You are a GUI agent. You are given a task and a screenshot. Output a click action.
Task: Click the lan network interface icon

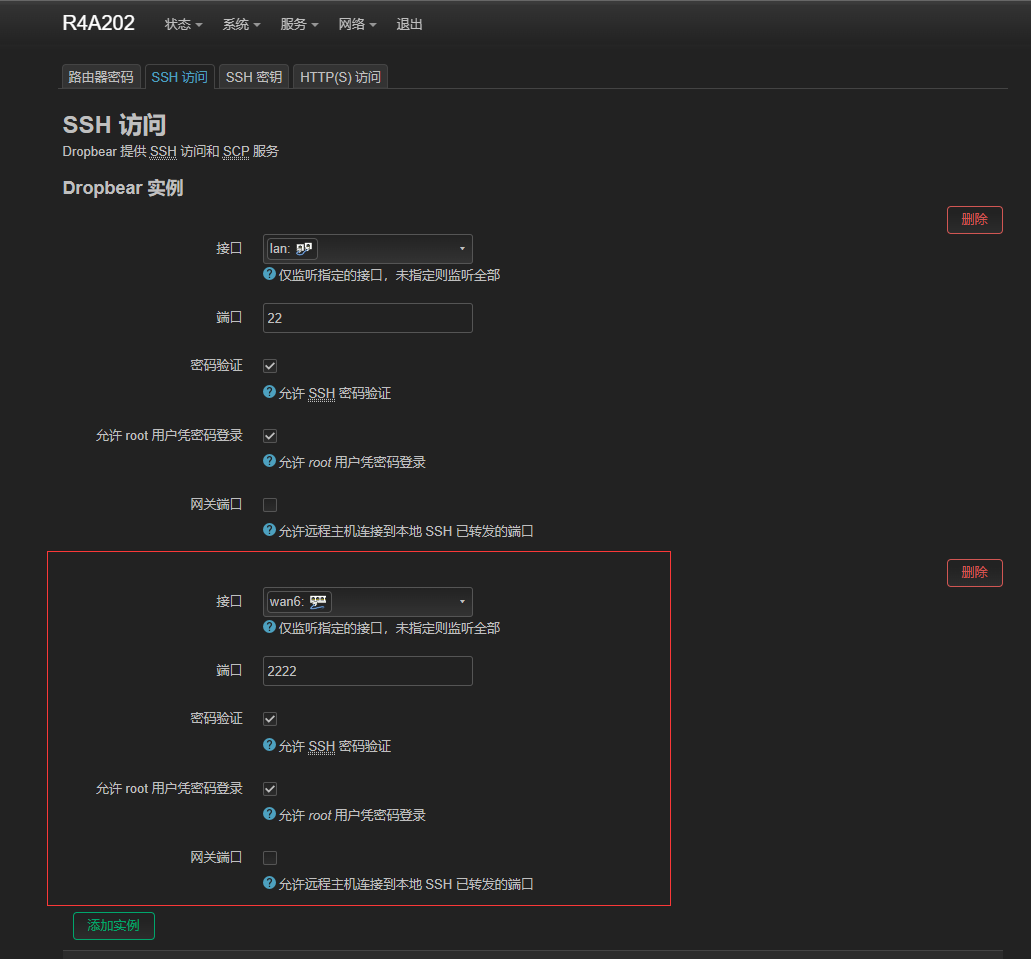[x=305, y=249]
